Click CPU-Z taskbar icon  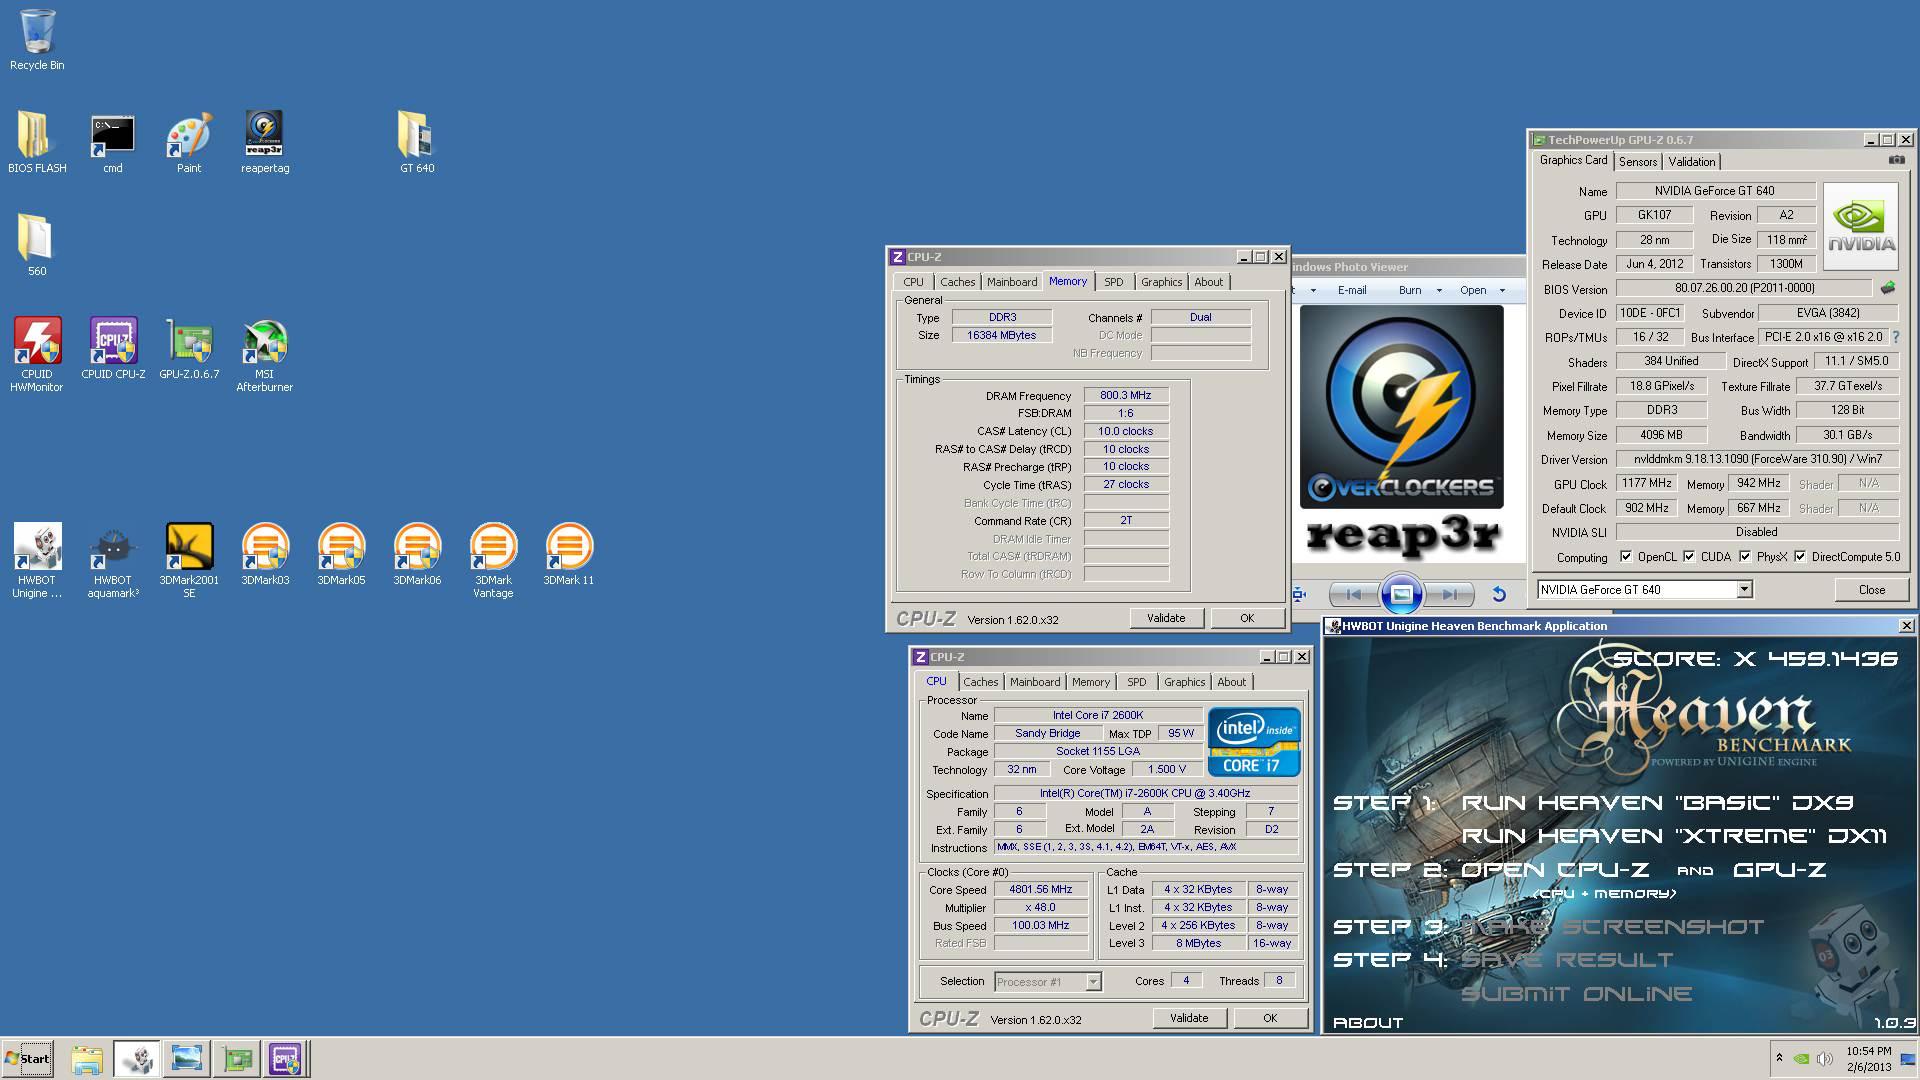tap(285, 1059)
